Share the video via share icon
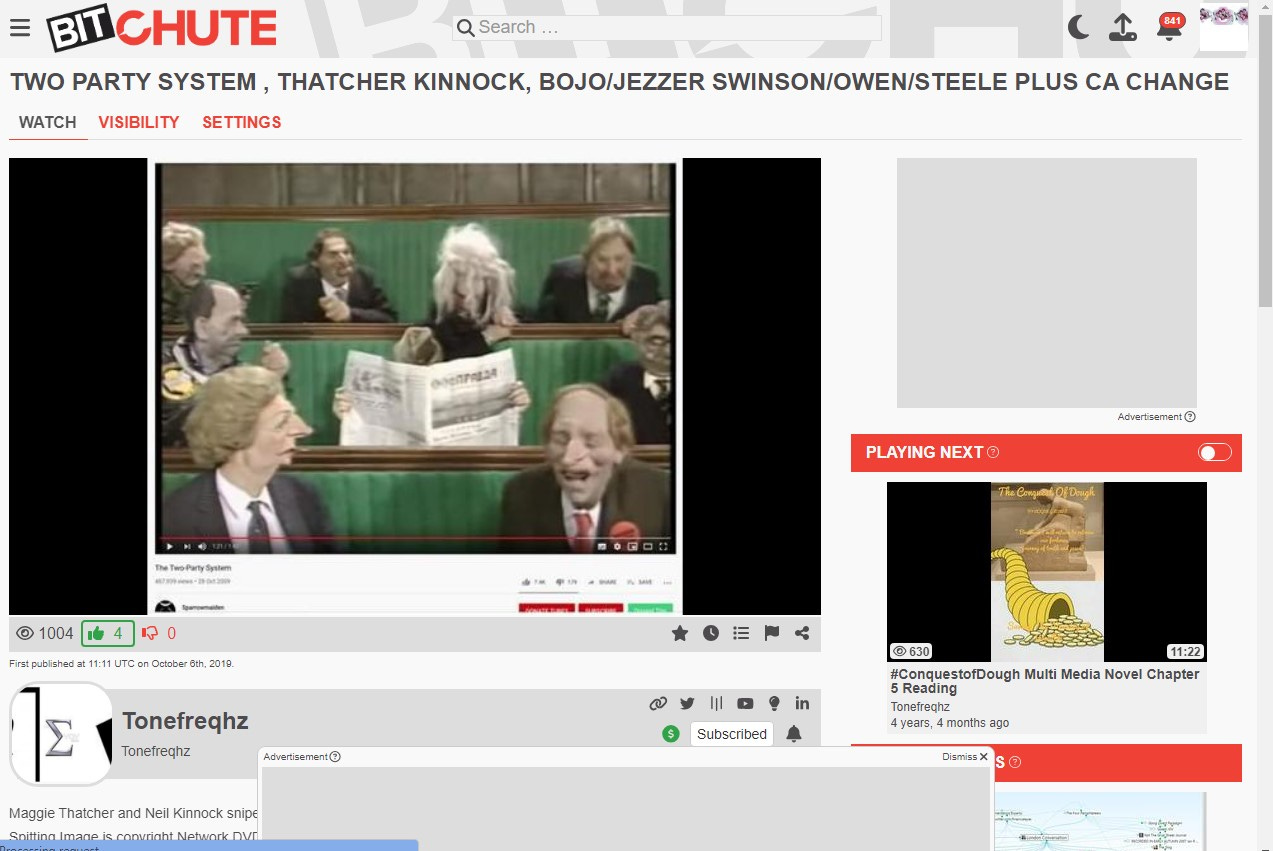The image size is (1273, 851). 802,633
